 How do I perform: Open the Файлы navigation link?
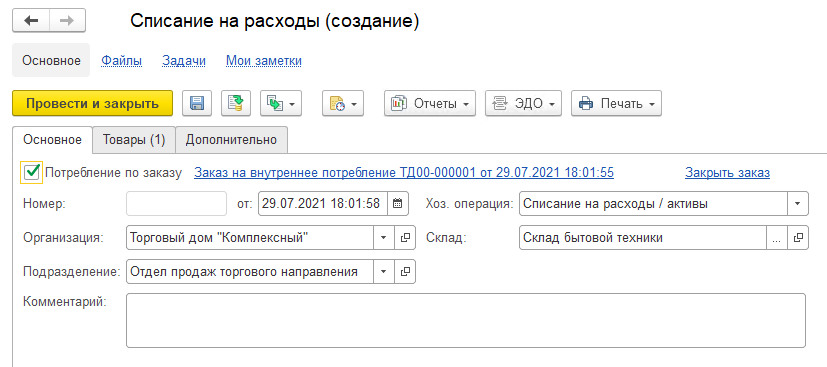click(121, 61)
